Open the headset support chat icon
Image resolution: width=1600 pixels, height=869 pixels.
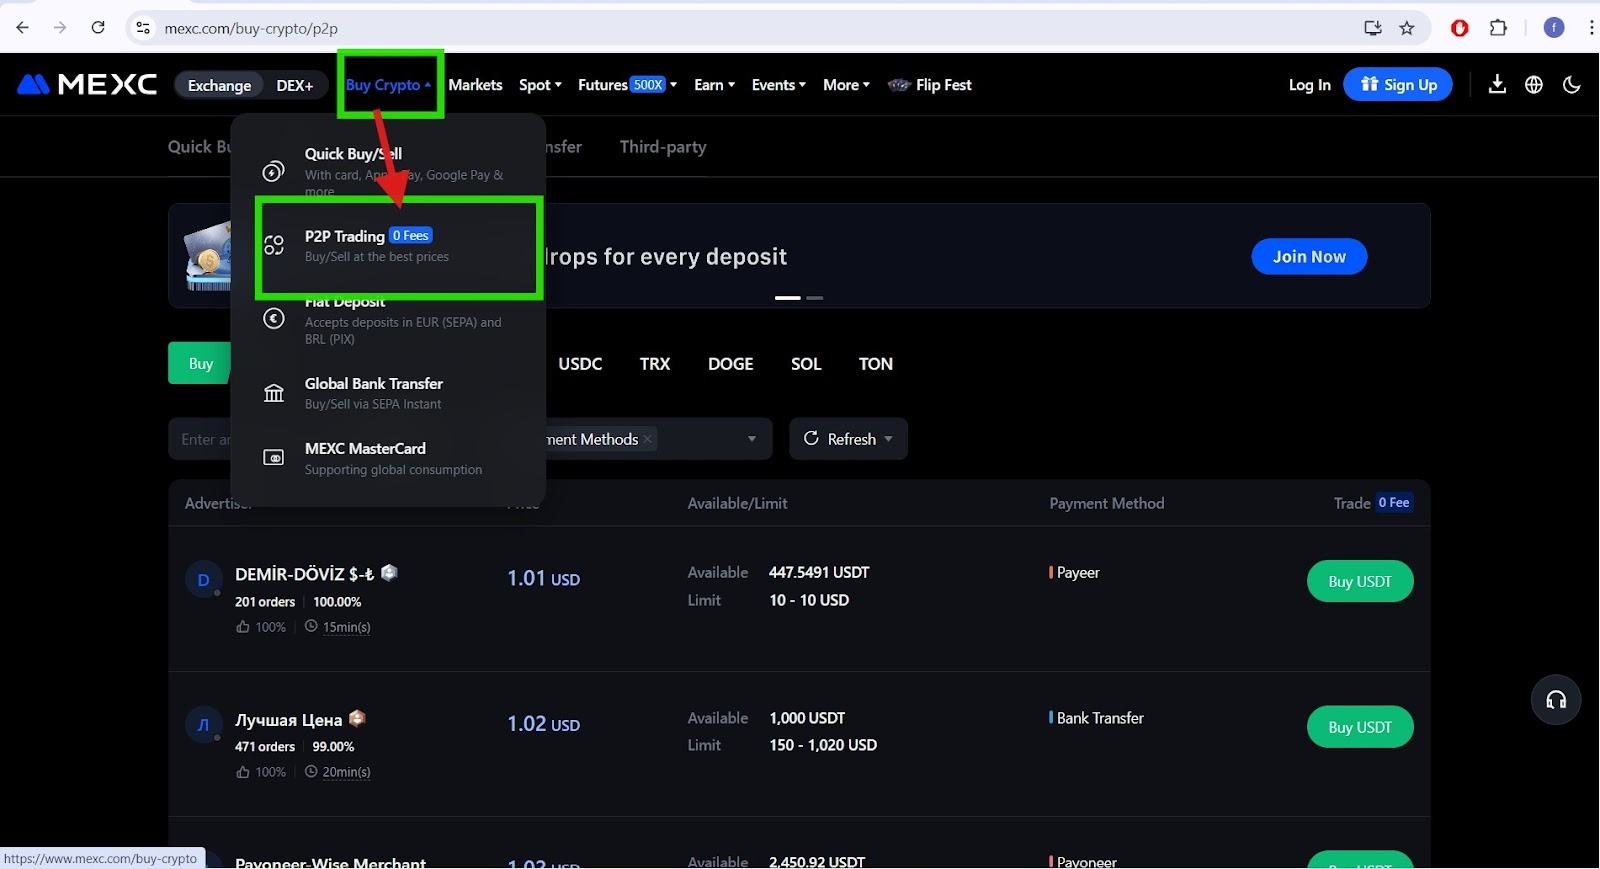1556,700
